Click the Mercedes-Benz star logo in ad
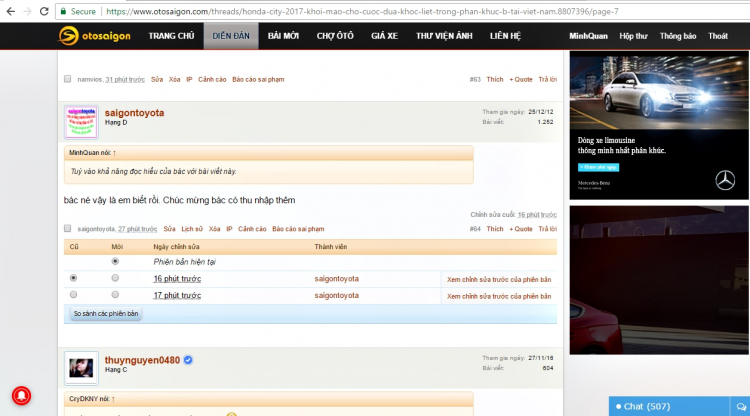750x416 pixels. (725, 180)
